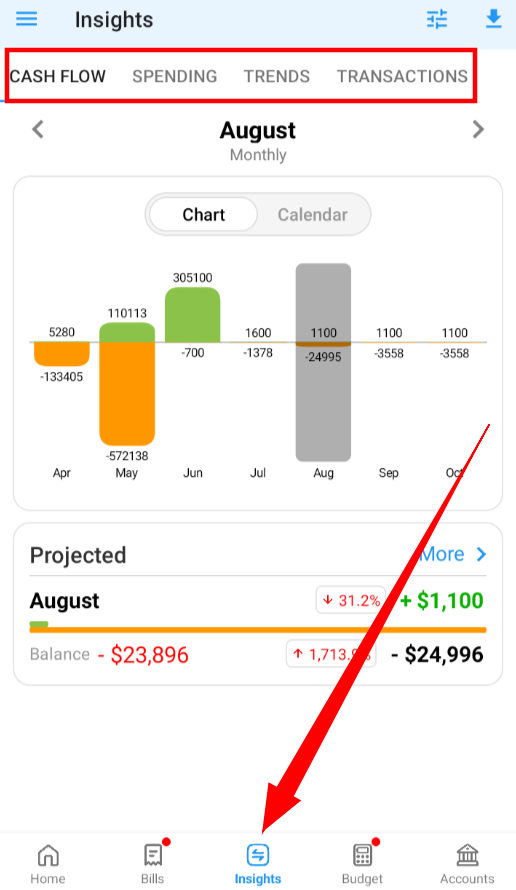This screenshot has height=890, width=516.
Task: Tap the August projected progress bar
Action: pyautogui.click(x=258, y=627)
